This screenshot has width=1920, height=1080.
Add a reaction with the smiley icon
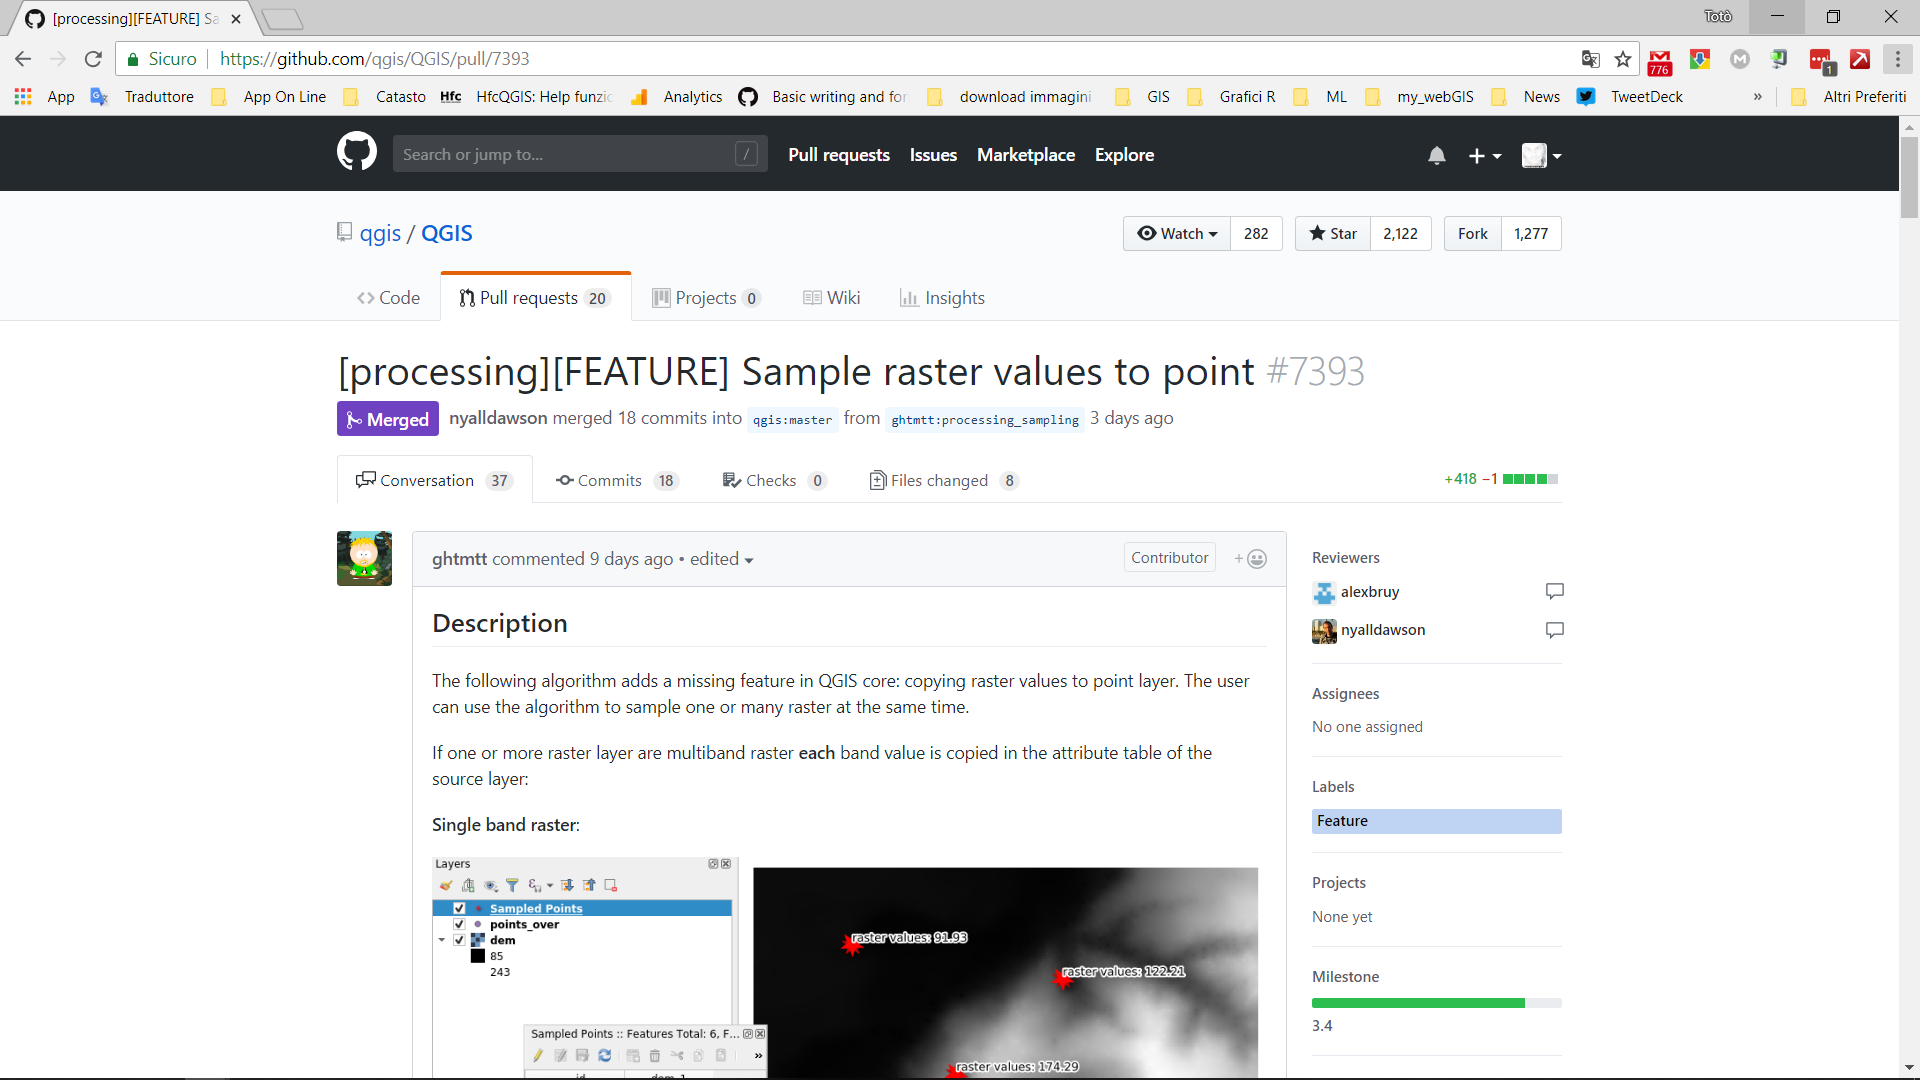click(1256, 559)
